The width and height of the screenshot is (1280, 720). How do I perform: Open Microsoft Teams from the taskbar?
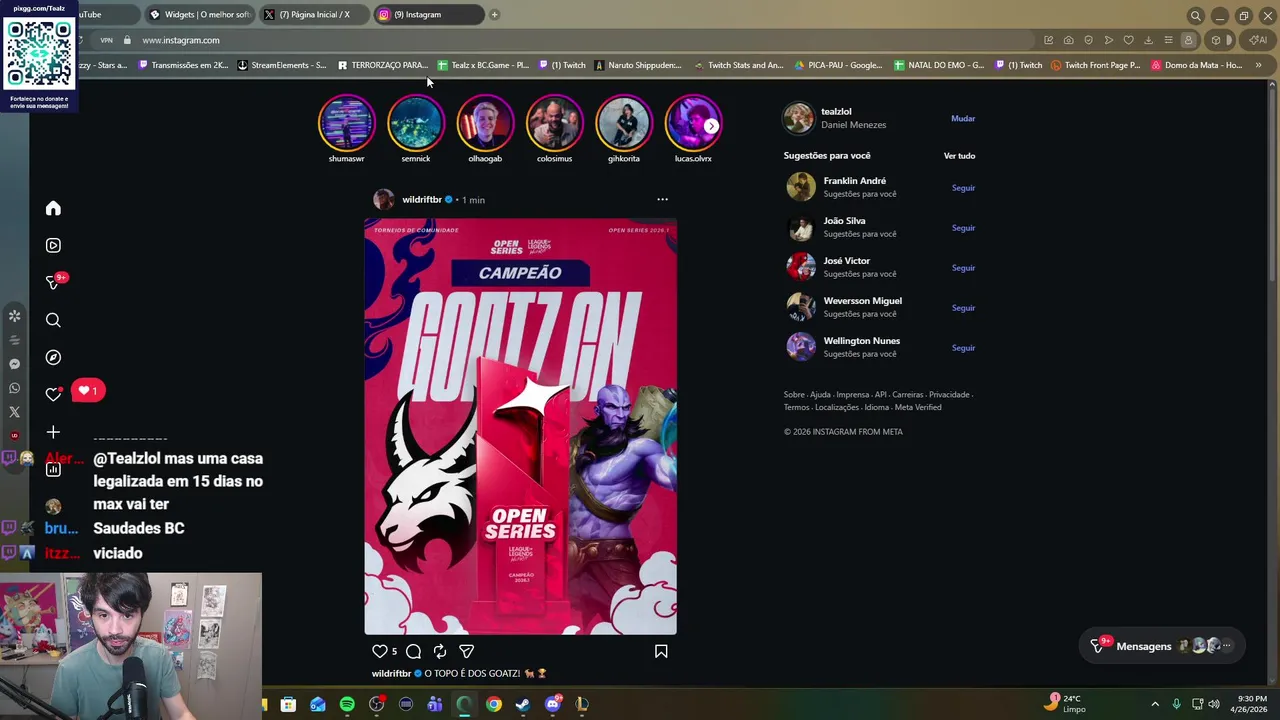point(435,704)
